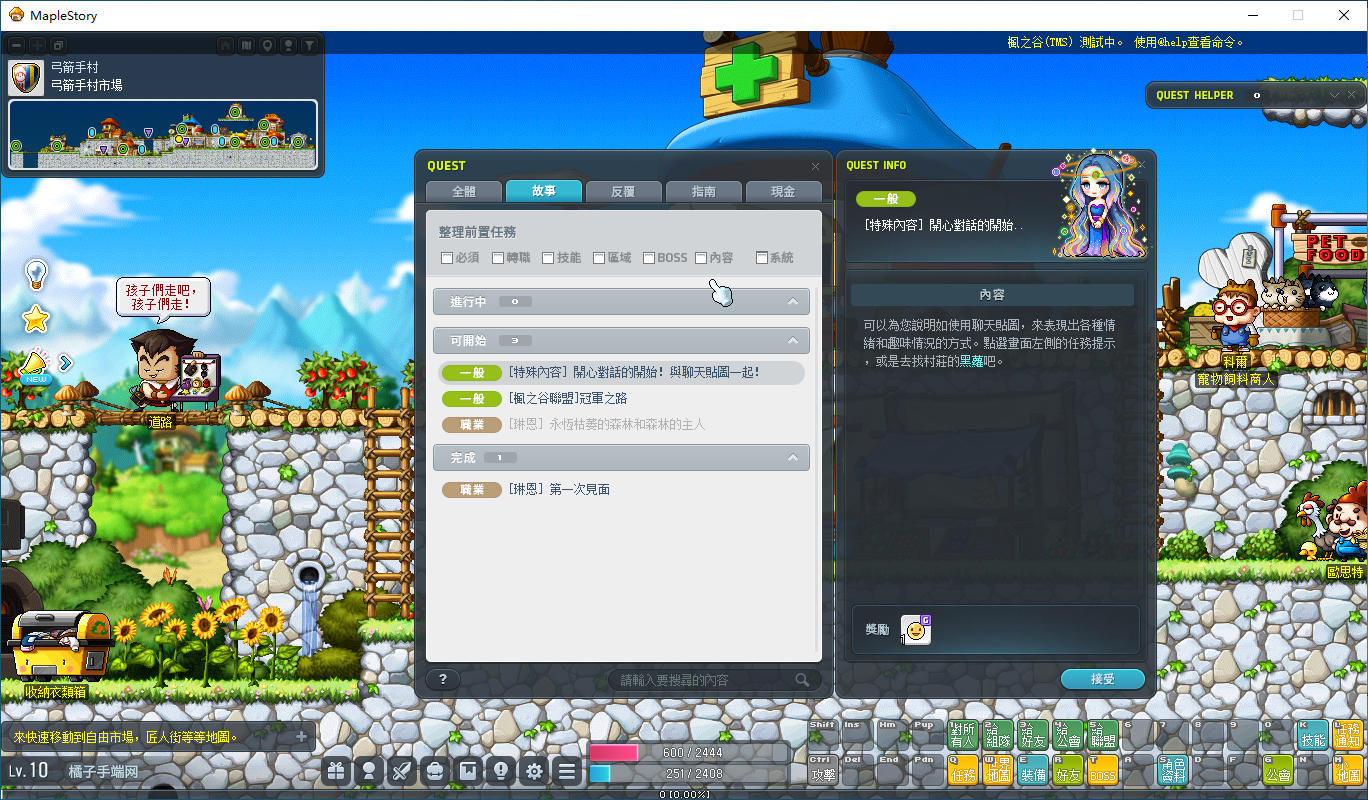Open the gift box cash shop icon
Image resolution: width=1368 pixels, height=800 pixels.
pyautogui.click(x=336, y=770)
